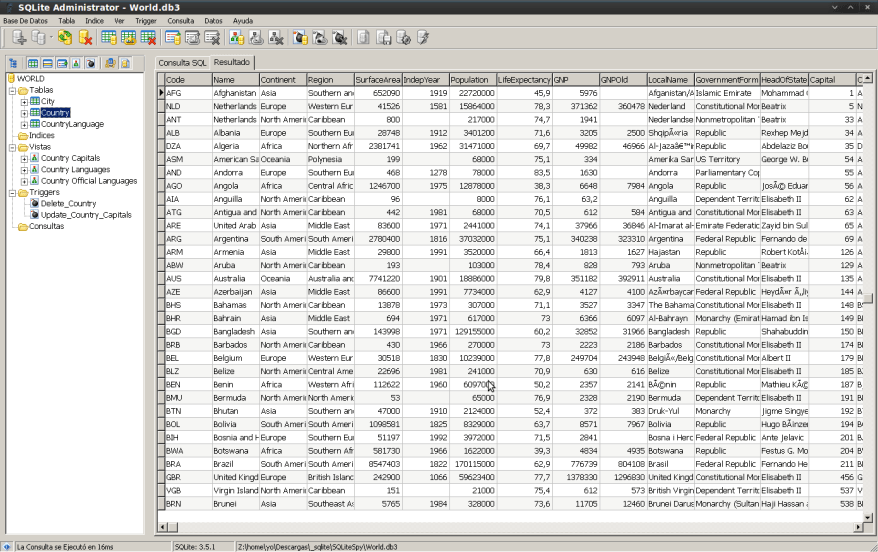This screenshot has width=878, height=552.
Task: Click the create index toolbar icon
Action: click(x=236, y=38)
